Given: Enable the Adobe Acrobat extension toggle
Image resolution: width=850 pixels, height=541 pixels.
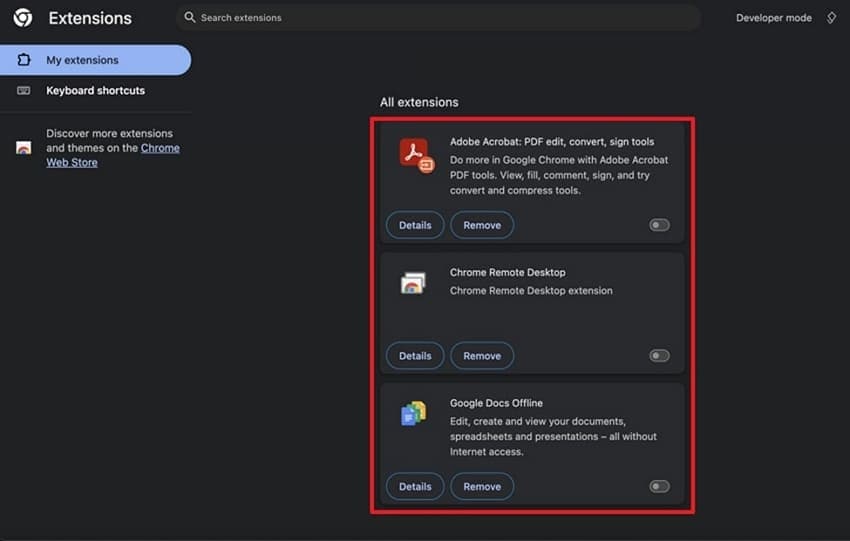Looking at the screenshot, I should coord(659,225).
